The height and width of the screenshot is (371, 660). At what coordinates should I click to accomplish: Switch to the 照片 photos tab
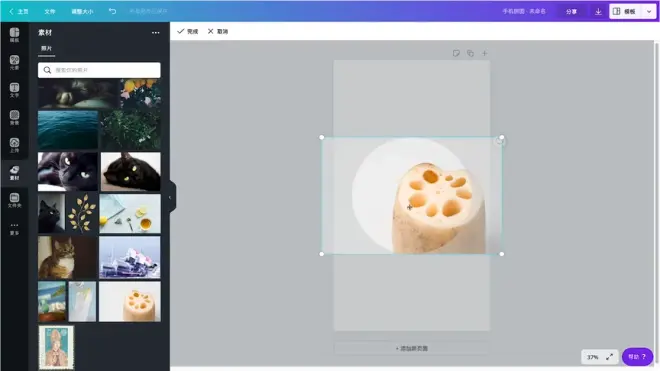[x=46, y=48]
